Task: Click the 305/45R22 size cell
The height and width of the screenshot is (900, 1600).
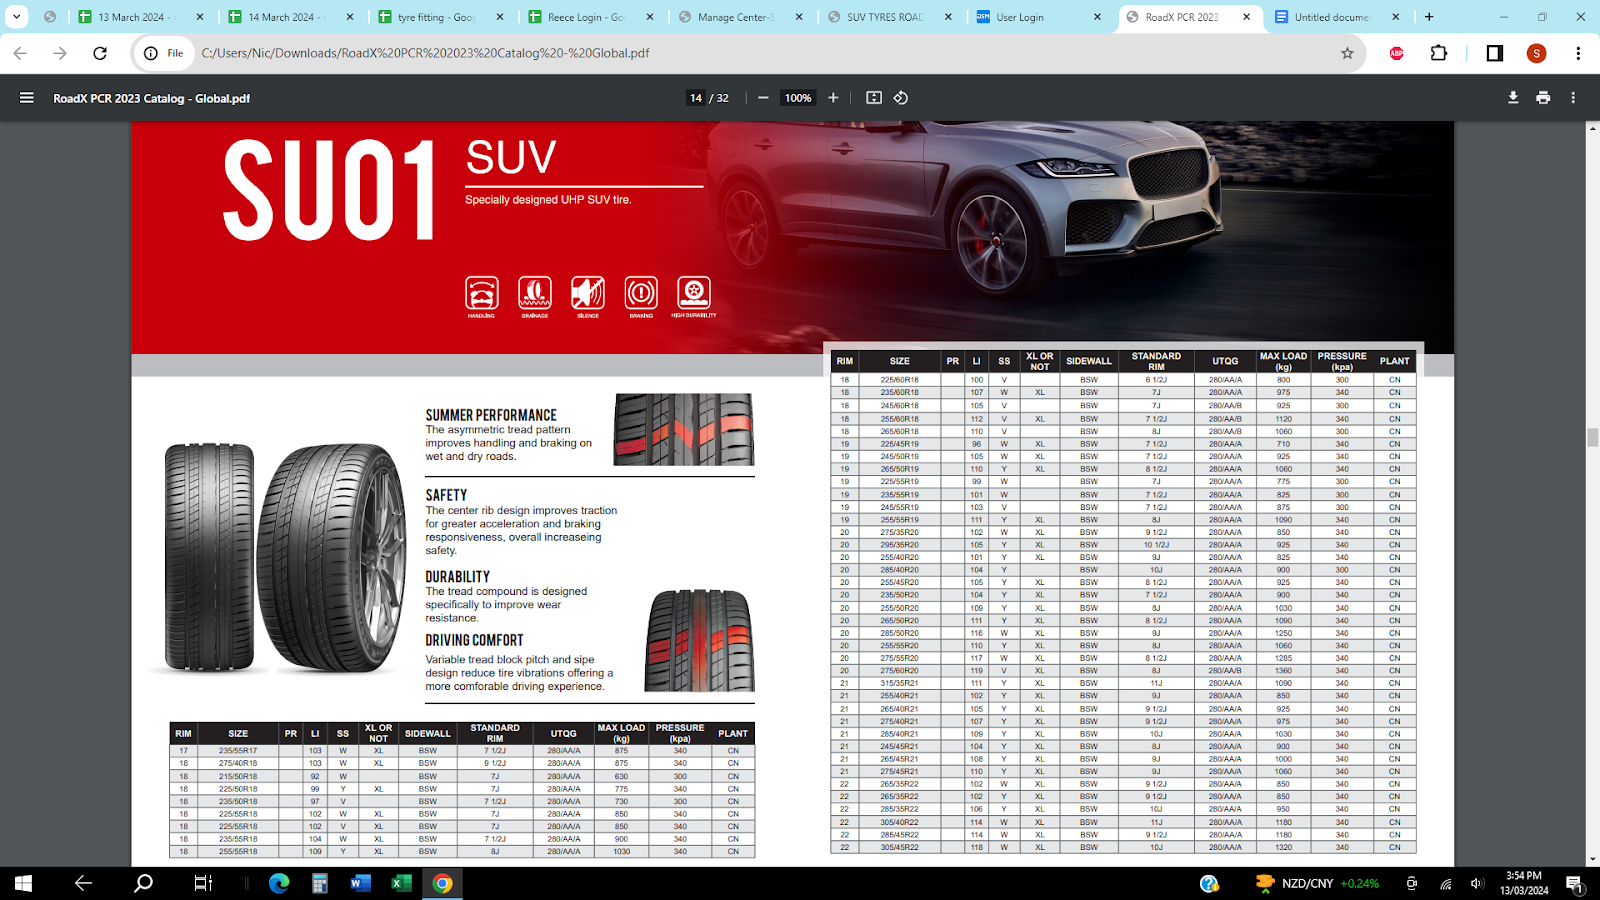Action: click(899, 847)
